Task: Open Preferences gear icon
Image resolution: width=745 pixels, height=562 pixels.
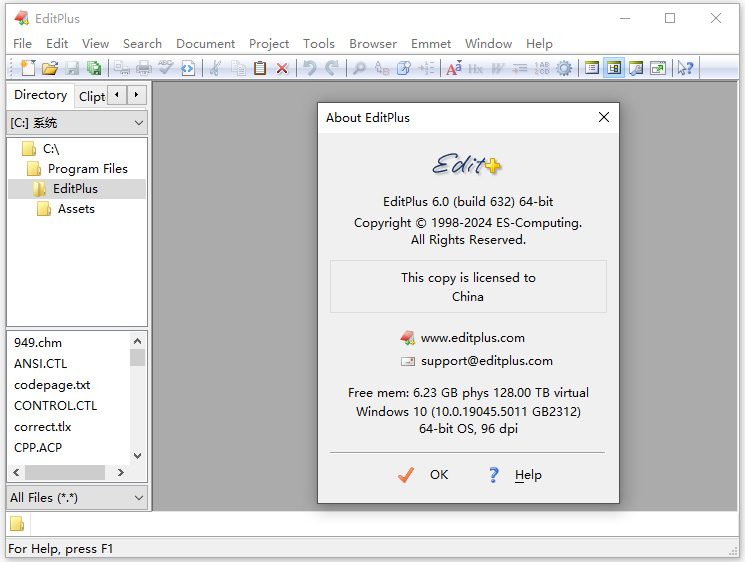Action: (564, 68)
